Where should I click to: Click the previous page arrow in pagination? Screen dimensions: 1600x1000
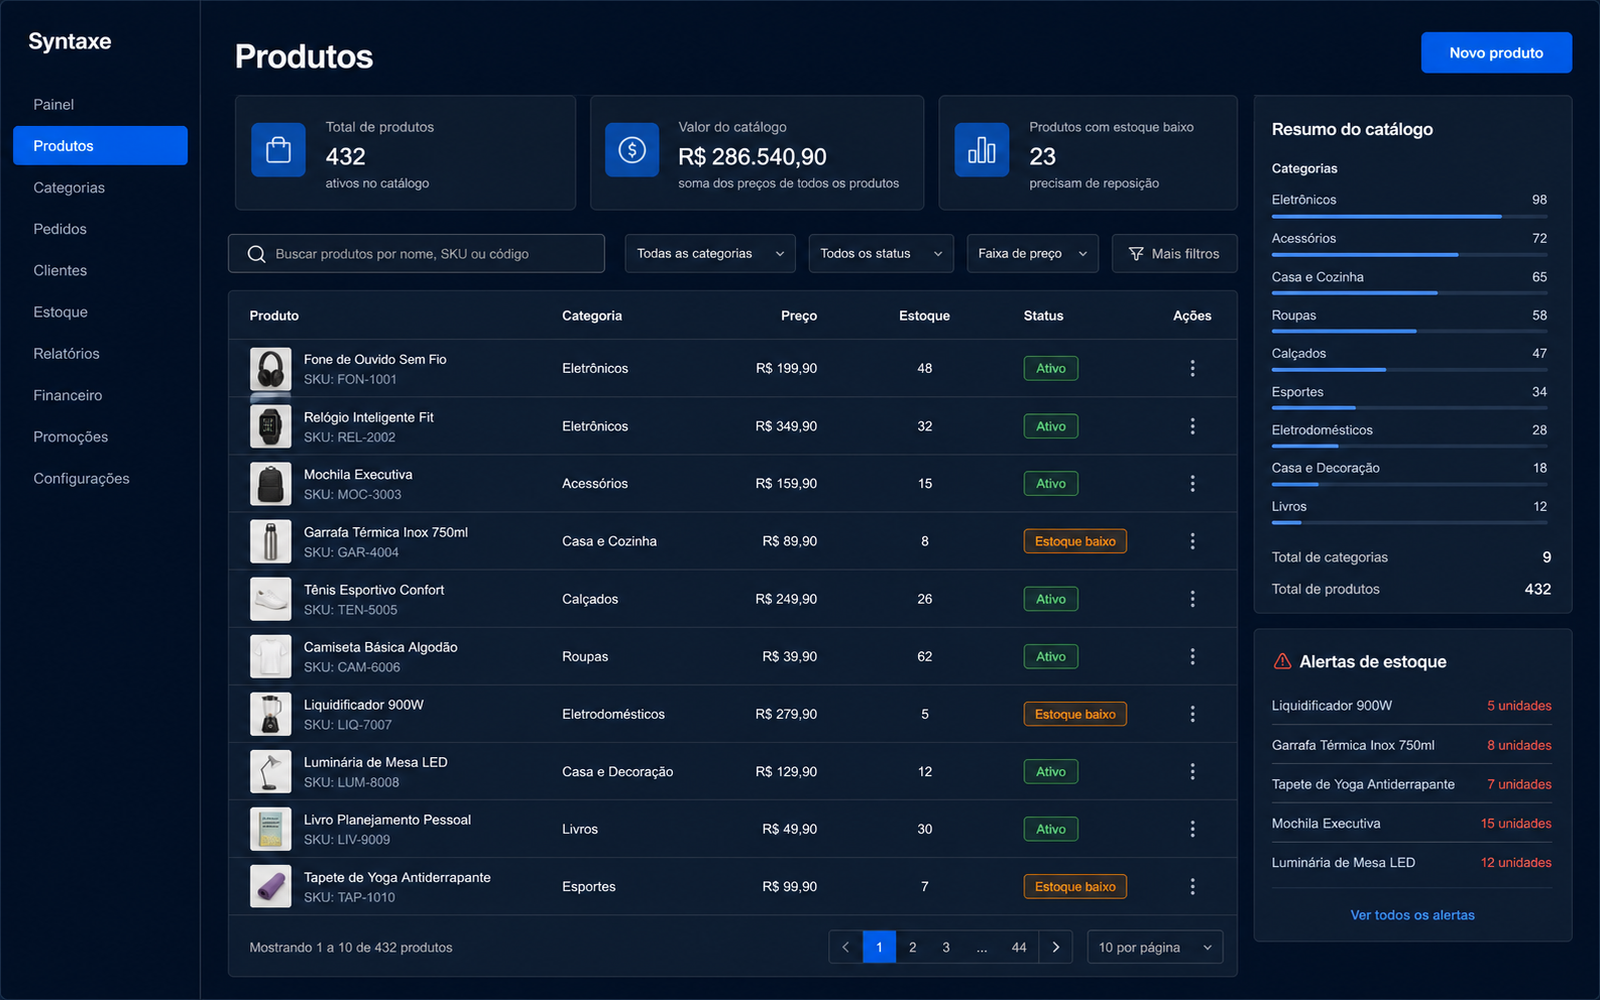coord(846,947)
